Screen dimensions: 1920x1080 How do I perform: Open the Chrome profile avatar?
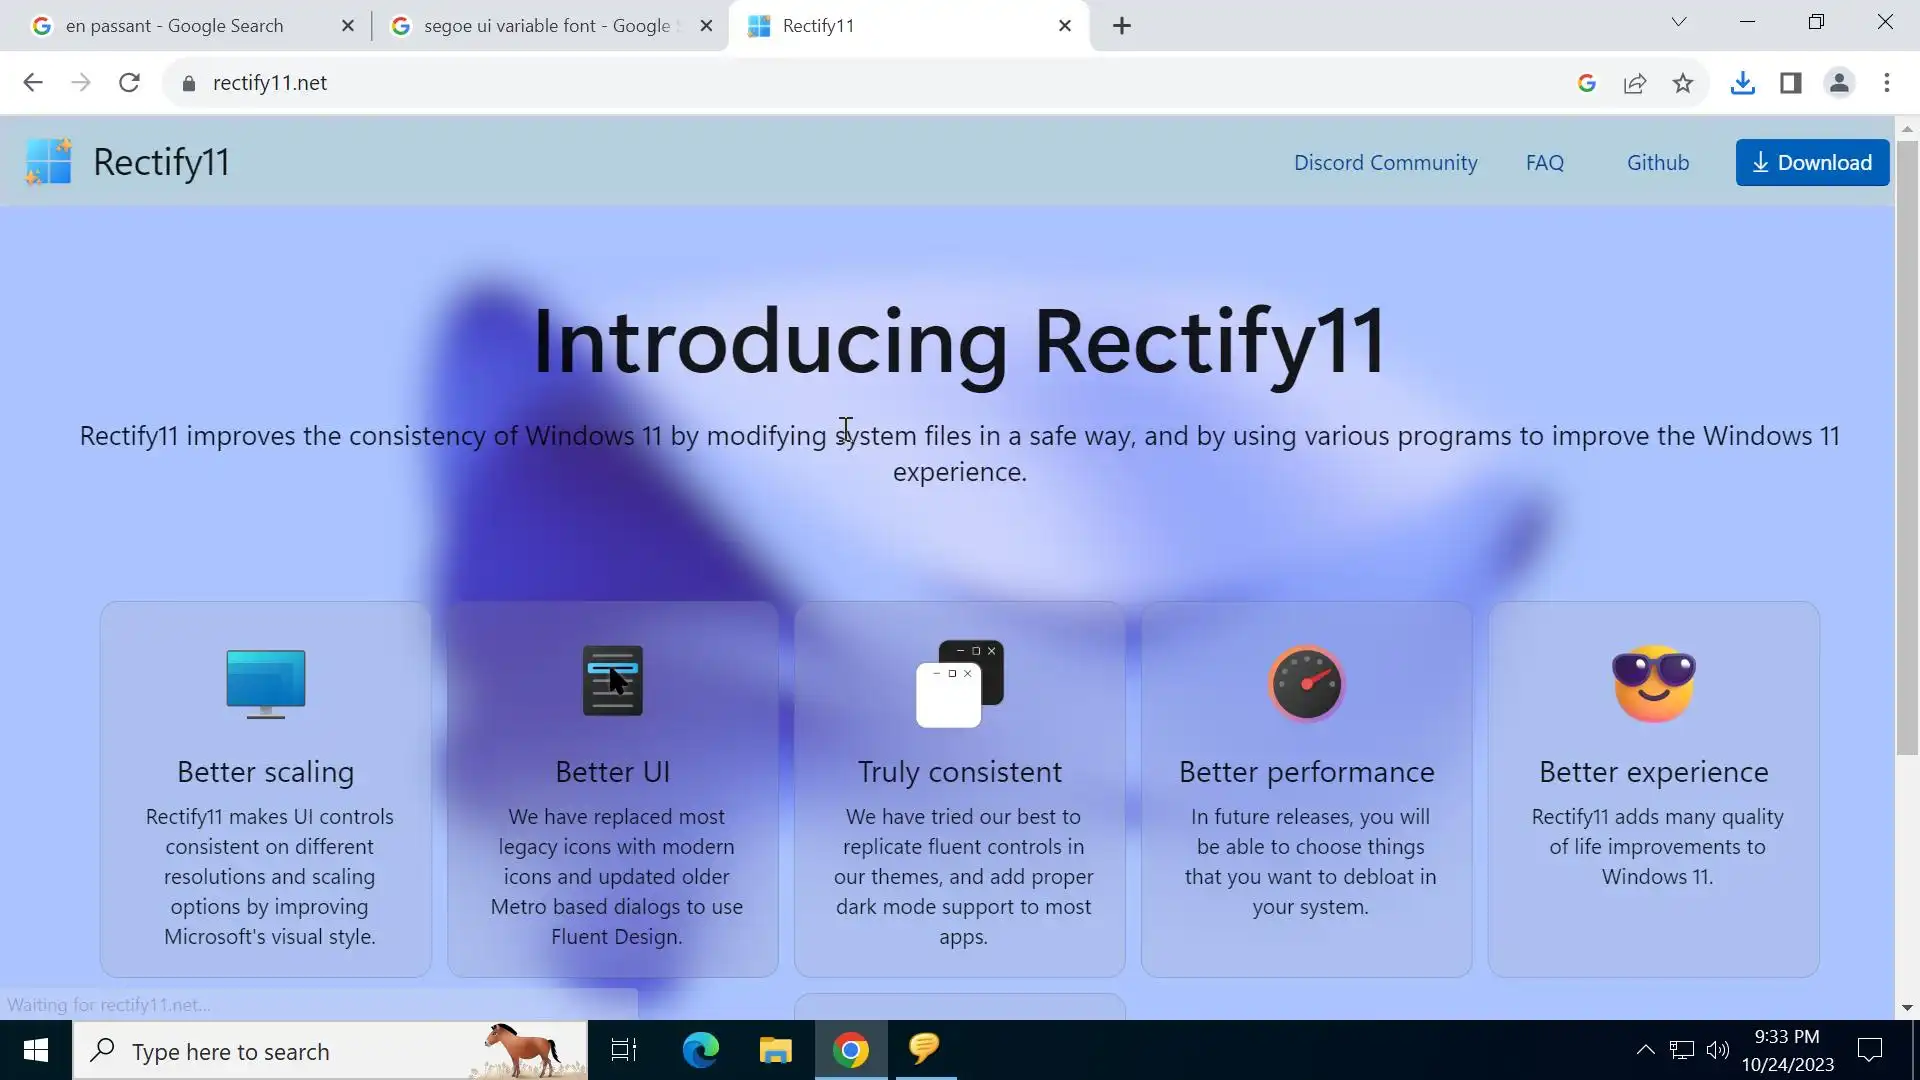1839,83
